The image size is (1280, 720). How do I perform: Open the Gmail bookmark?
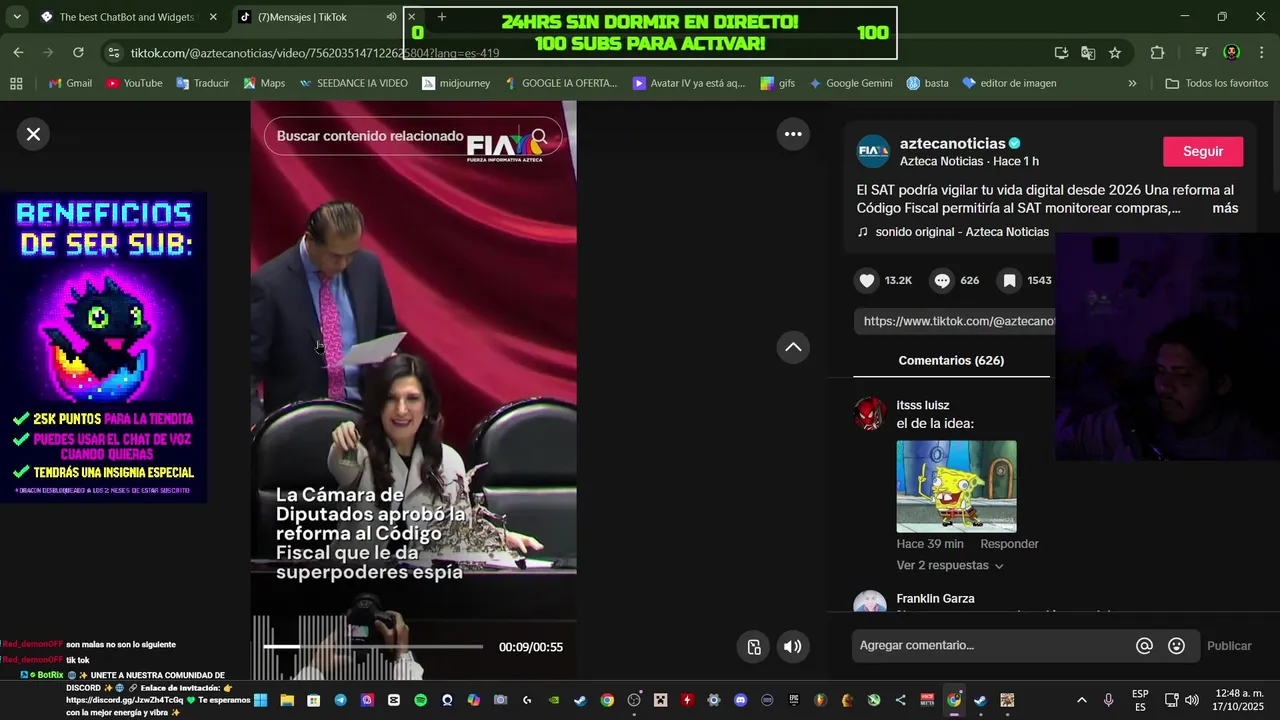70,83
